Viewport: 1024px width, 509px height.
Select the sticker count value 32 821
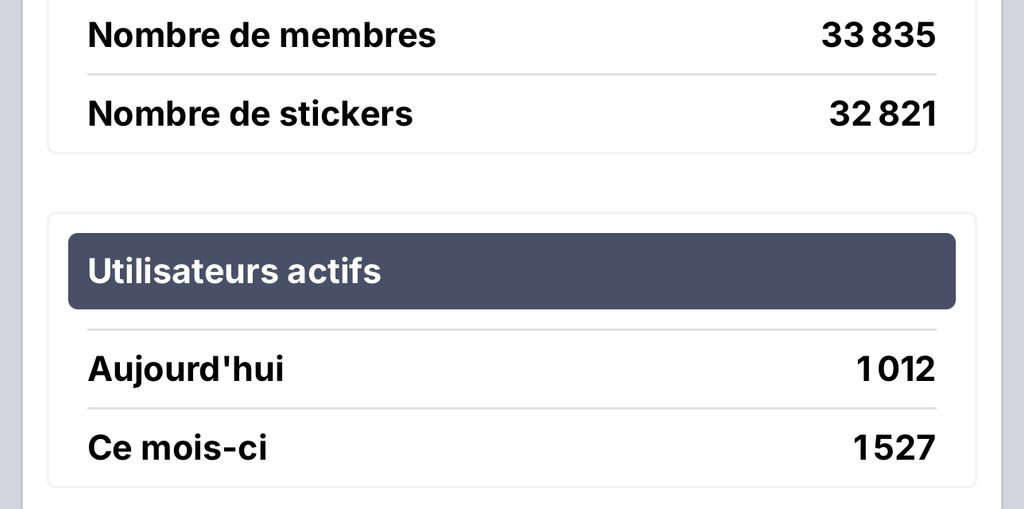[x=882, y=114]
